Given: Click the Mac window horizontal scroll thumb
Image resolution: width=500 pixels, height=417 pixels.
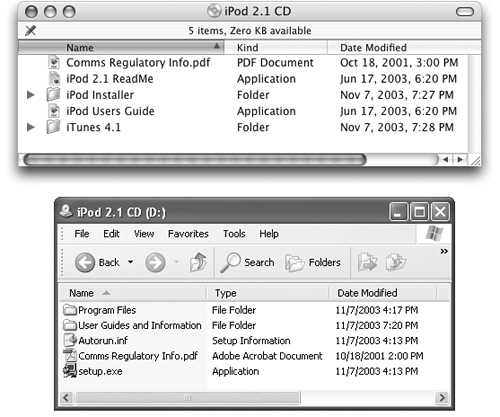Looking at the screenshot, I should pyautogui.click(x=195, y=160).
